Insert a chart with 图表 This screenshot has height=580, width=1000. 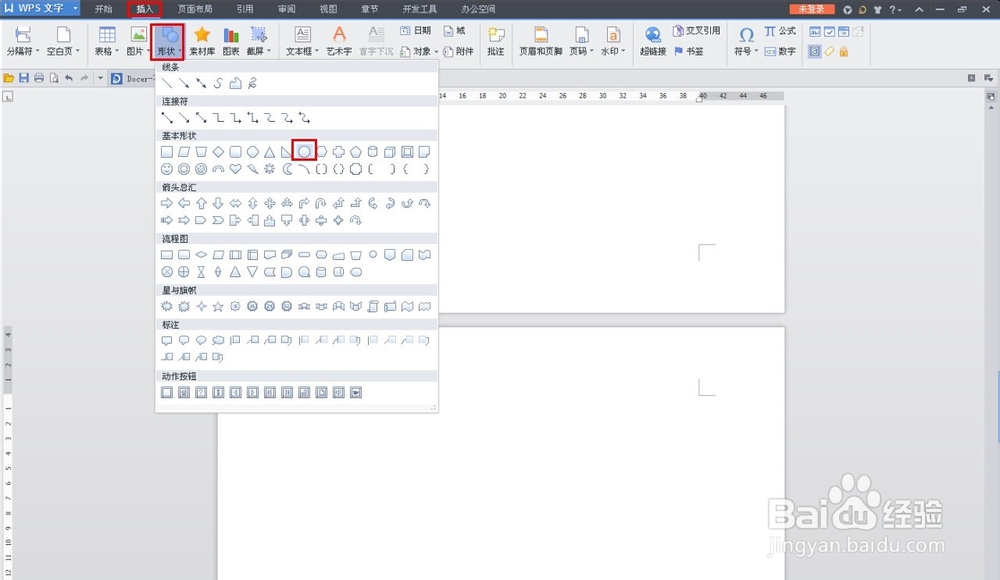click(231, 41)
